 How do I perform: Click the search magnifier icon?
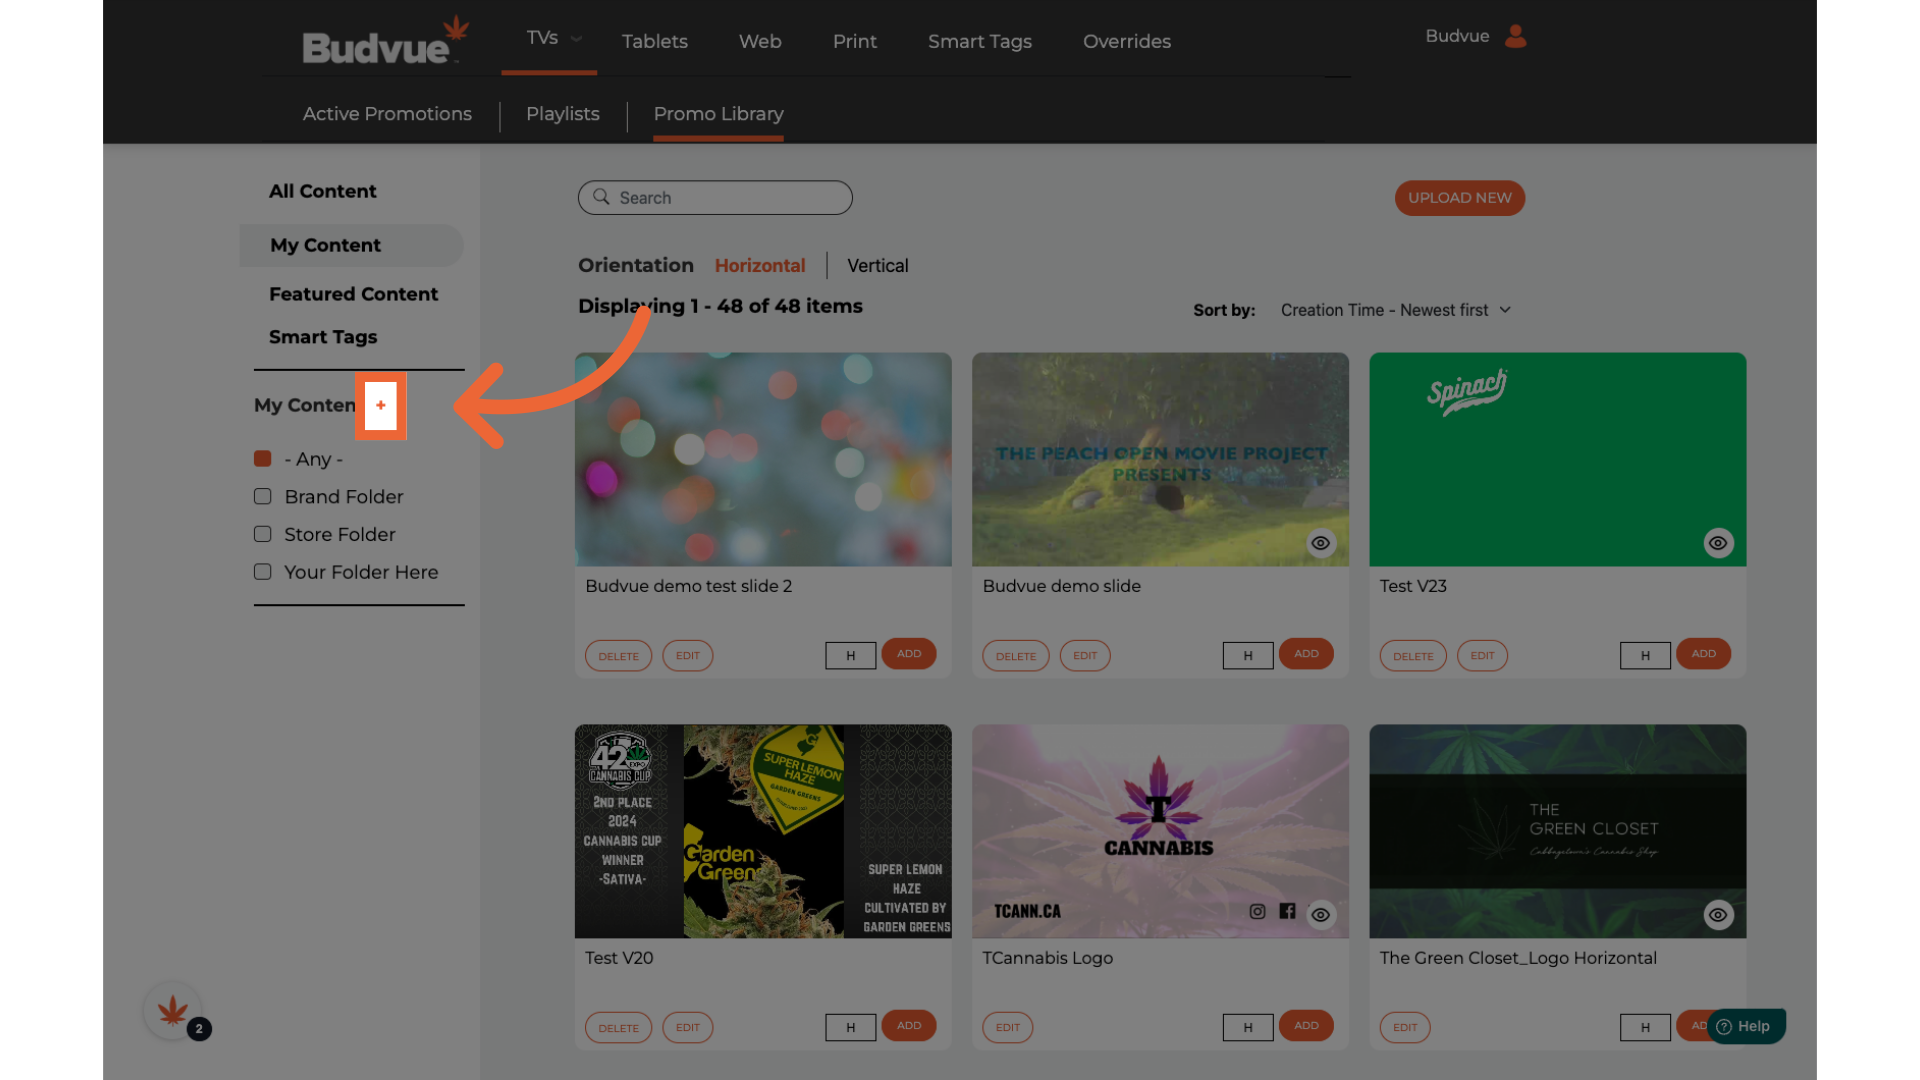tap(601, 197)
